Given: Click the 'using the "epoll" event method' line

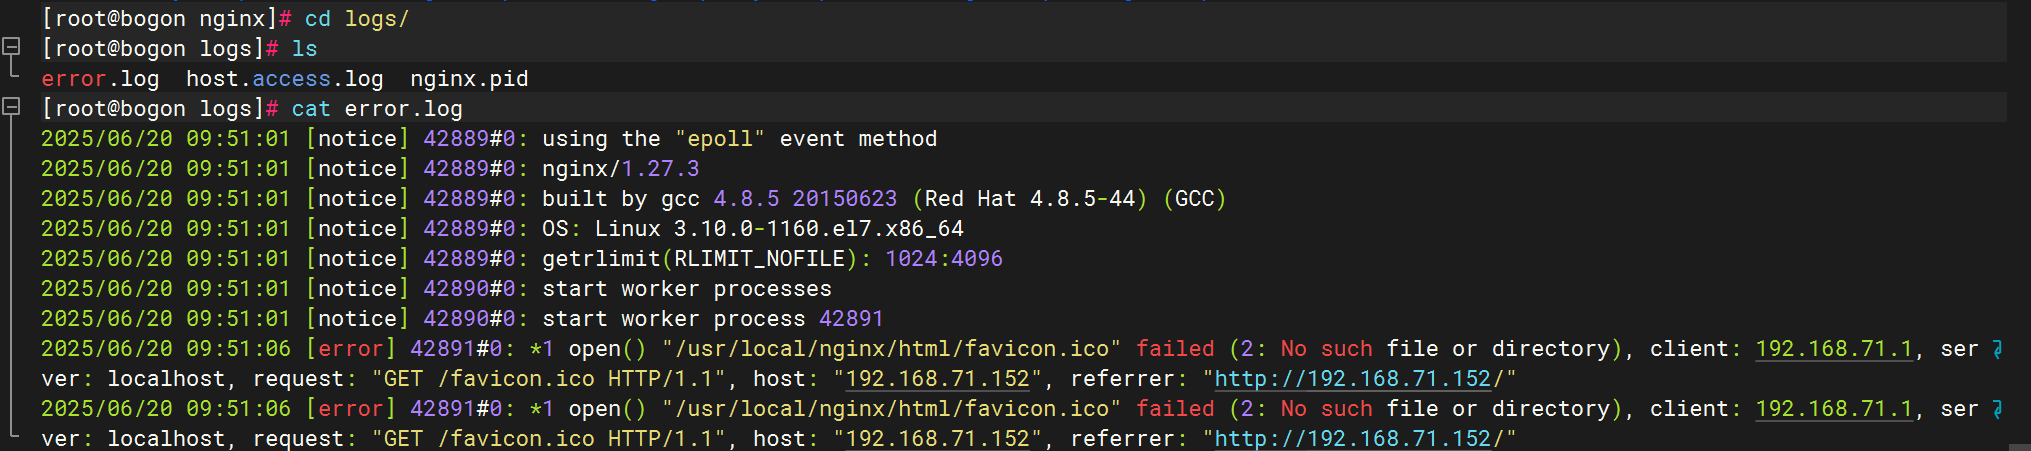Looking at the screenshot, I should pos(740,139).
